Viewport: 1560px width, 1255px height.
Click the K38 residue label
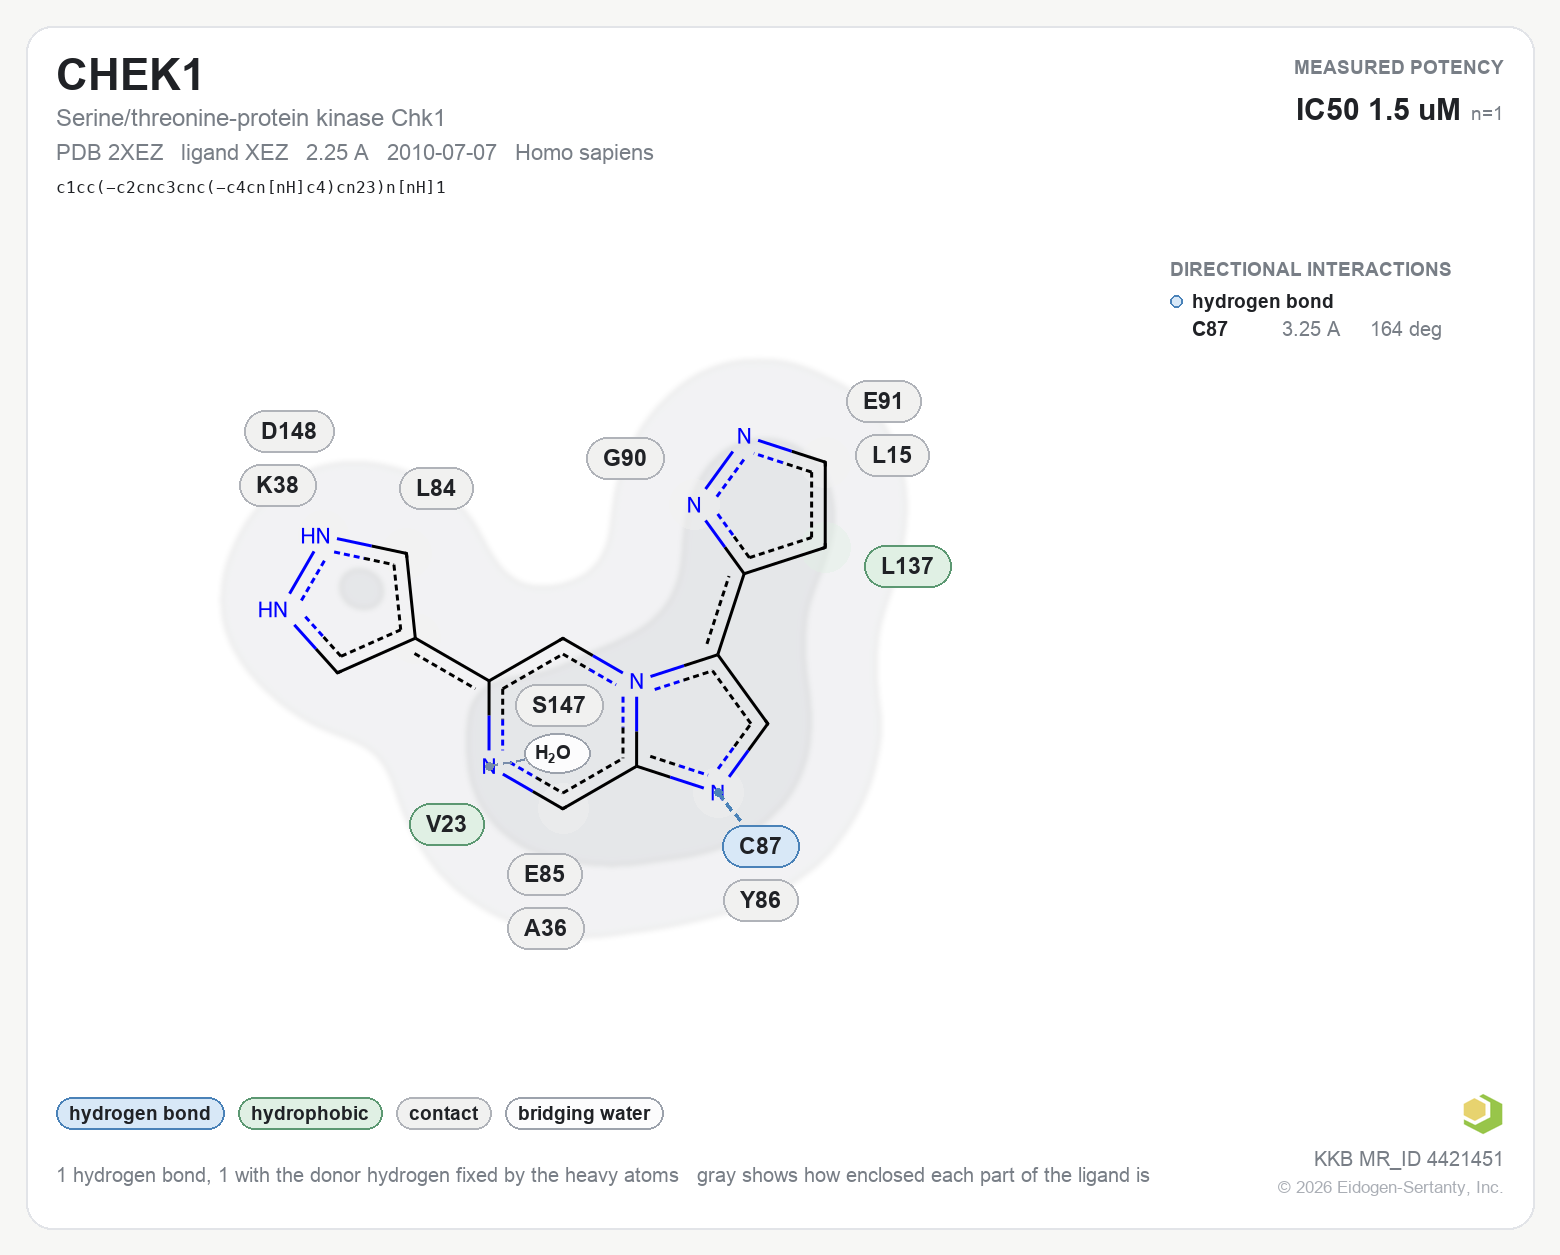point(278,485)
